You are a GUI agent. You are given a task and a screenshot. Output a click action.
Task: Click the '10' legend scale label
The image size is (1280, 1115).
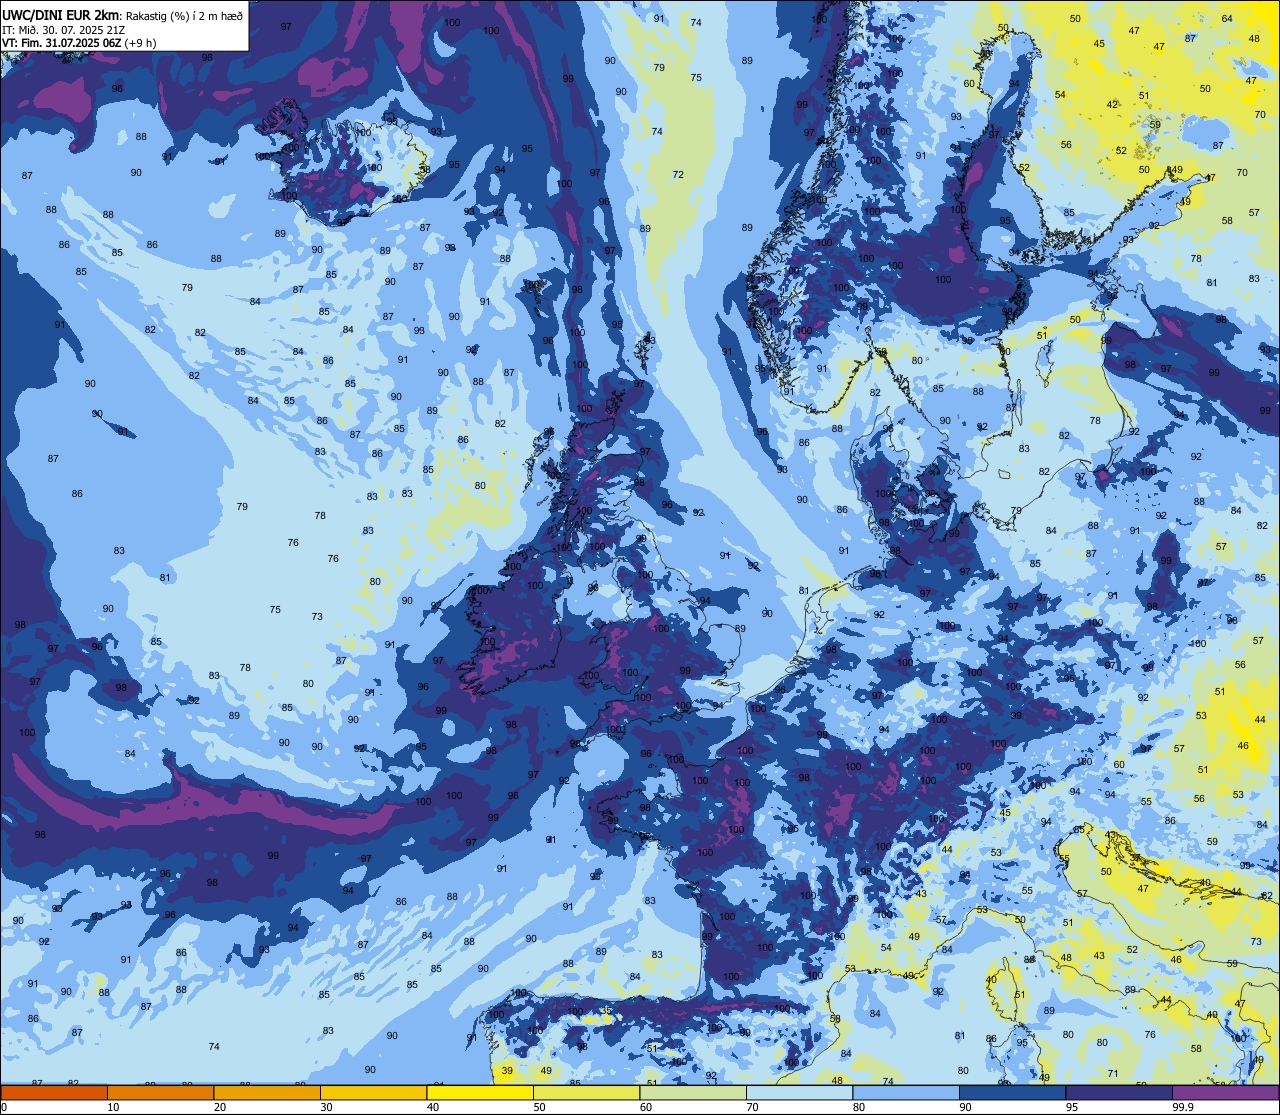point(114,1107)
